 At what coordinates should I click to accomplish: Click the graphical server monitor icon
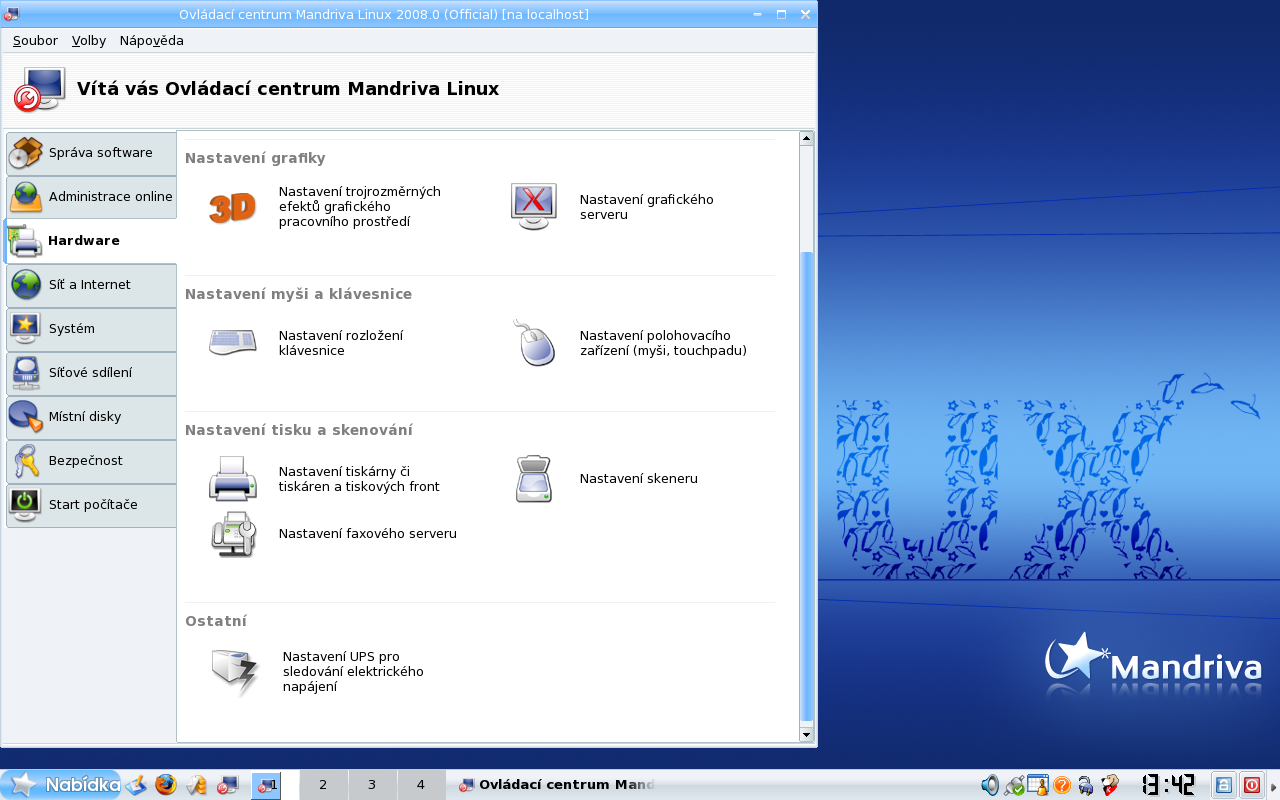(x=533, y=206)
